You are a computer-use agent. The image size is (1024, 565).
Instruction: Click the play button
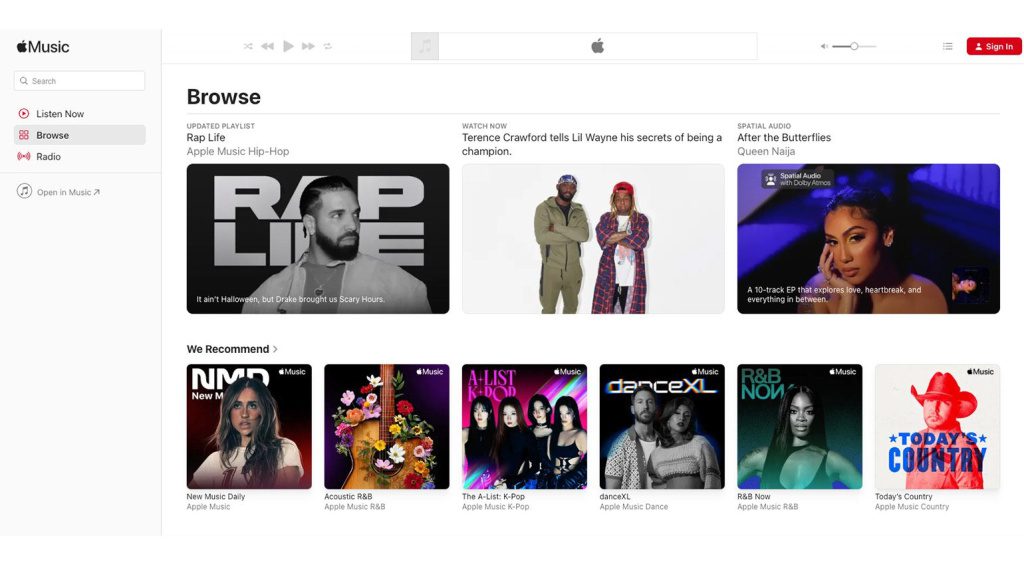point(288,46)
